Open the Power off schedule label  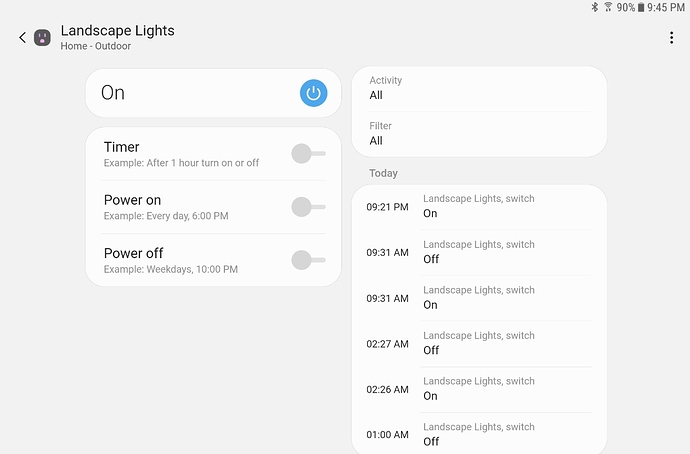[133, 253]
